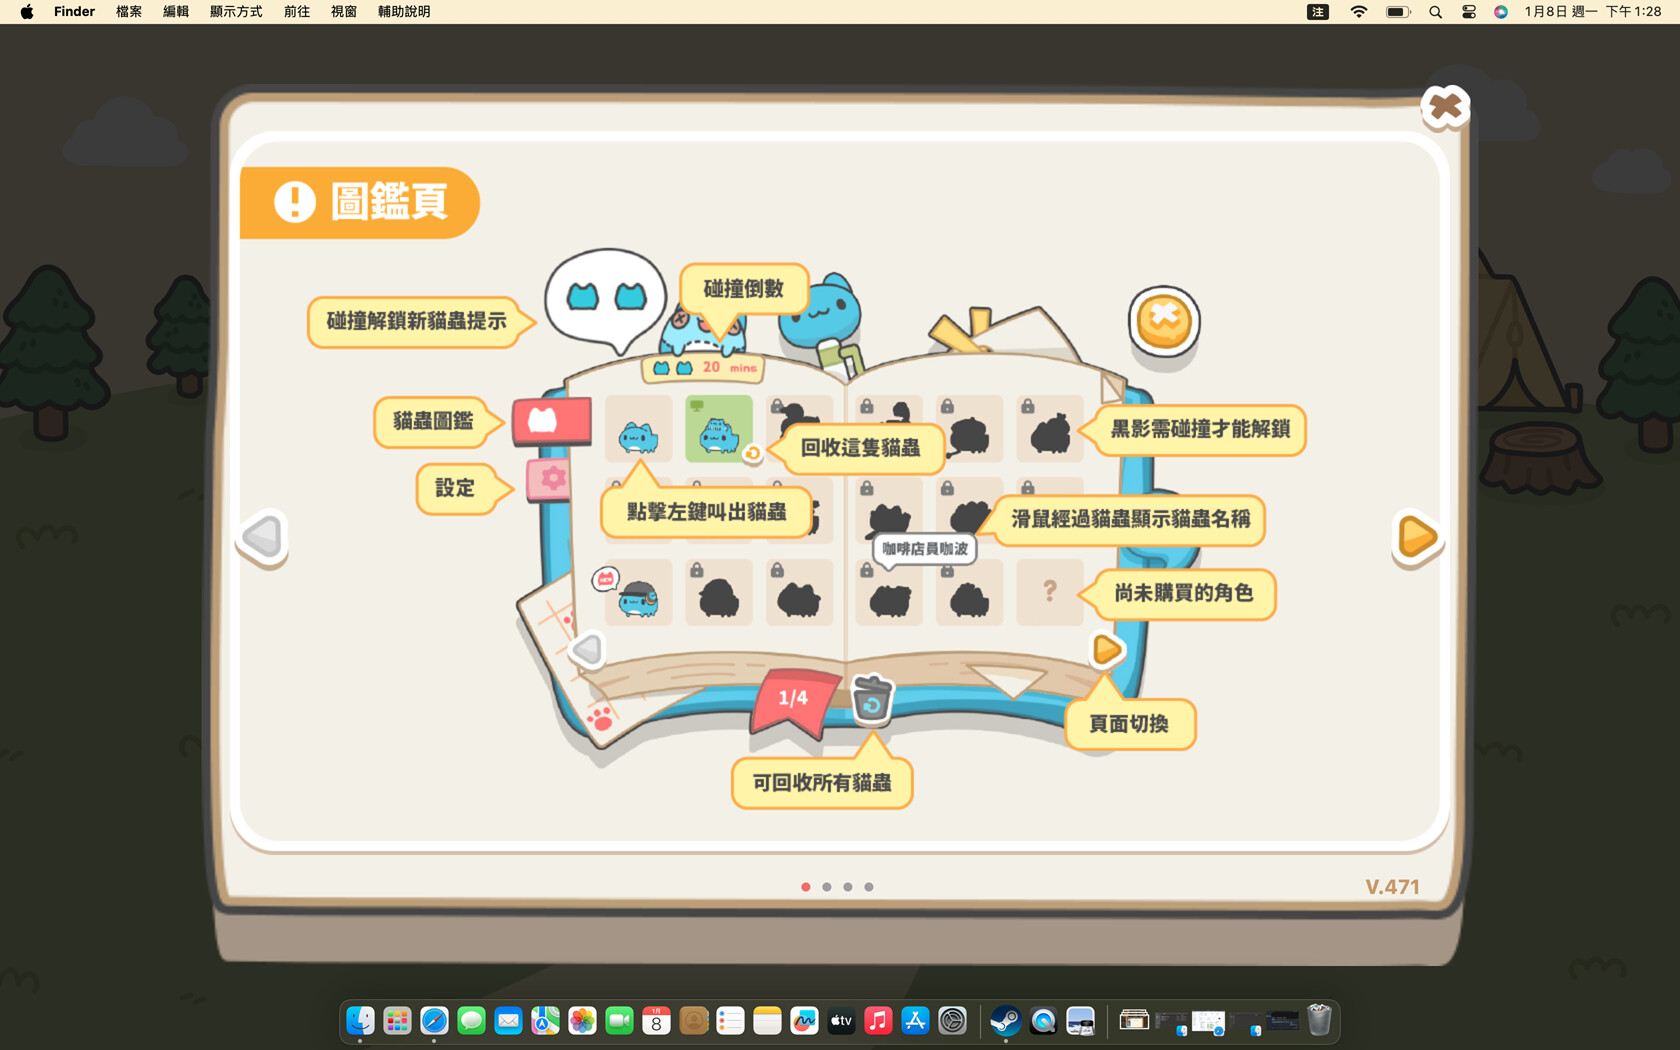Select the first red page indicator dot
Screen dimensions: 1680x1050
(x=806, y=887)
